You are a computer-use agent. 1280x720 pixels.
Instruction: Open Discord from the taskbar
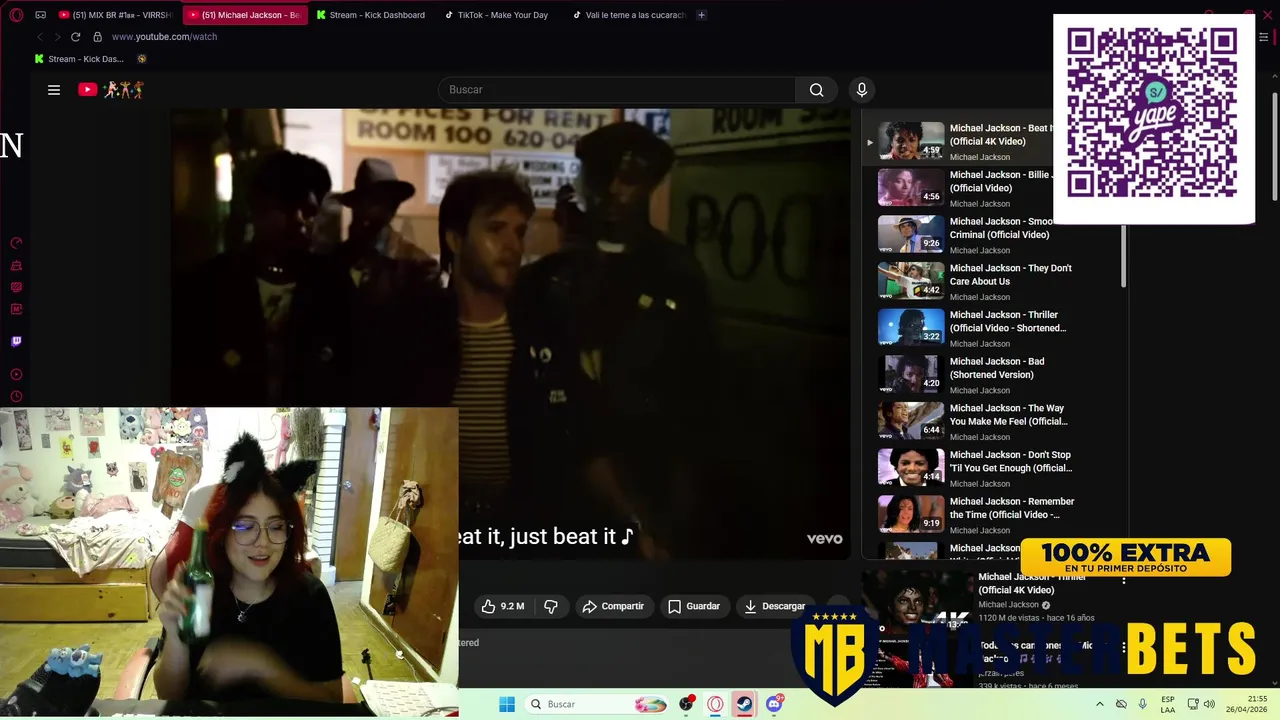[774, 704]
